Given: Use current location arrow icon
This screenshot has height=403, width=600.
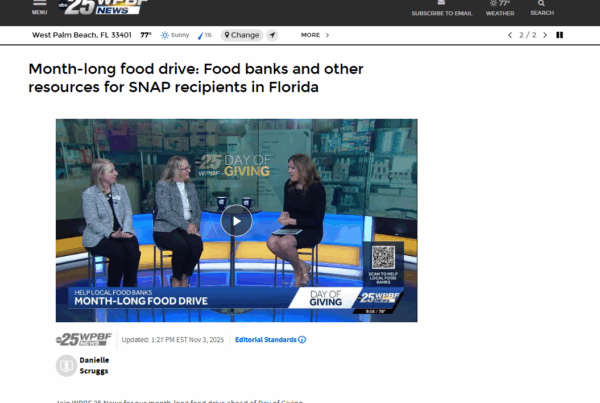Looking at the screenshot, I should [272, 35].
